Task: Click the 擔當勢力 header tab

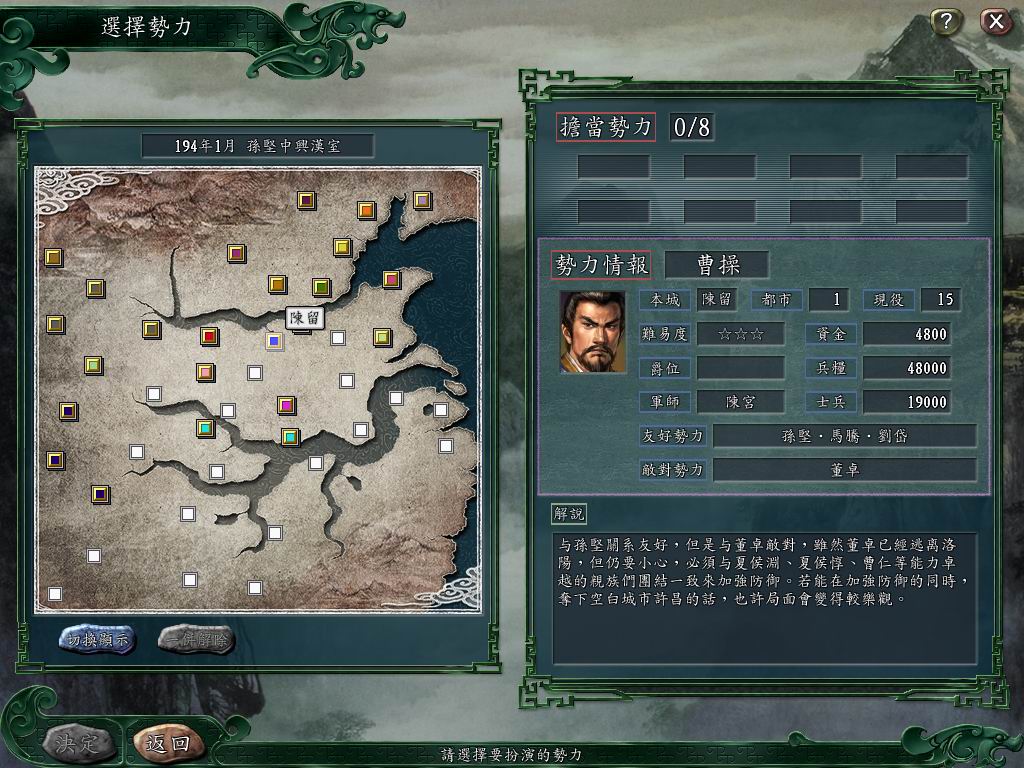Action: click(x=606, y=127)
